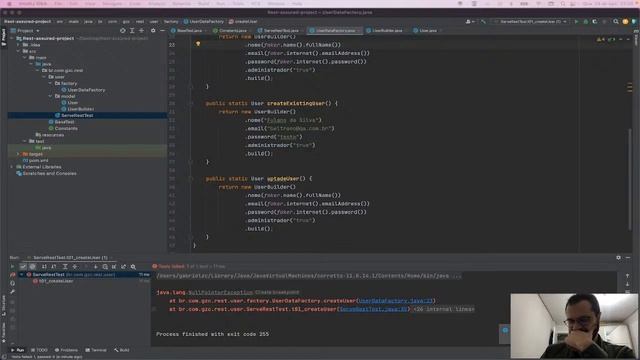This screenshot has height=360, width=640.
Task: Click the collapse all icon in Project panel header
Action: coord(141,31)
